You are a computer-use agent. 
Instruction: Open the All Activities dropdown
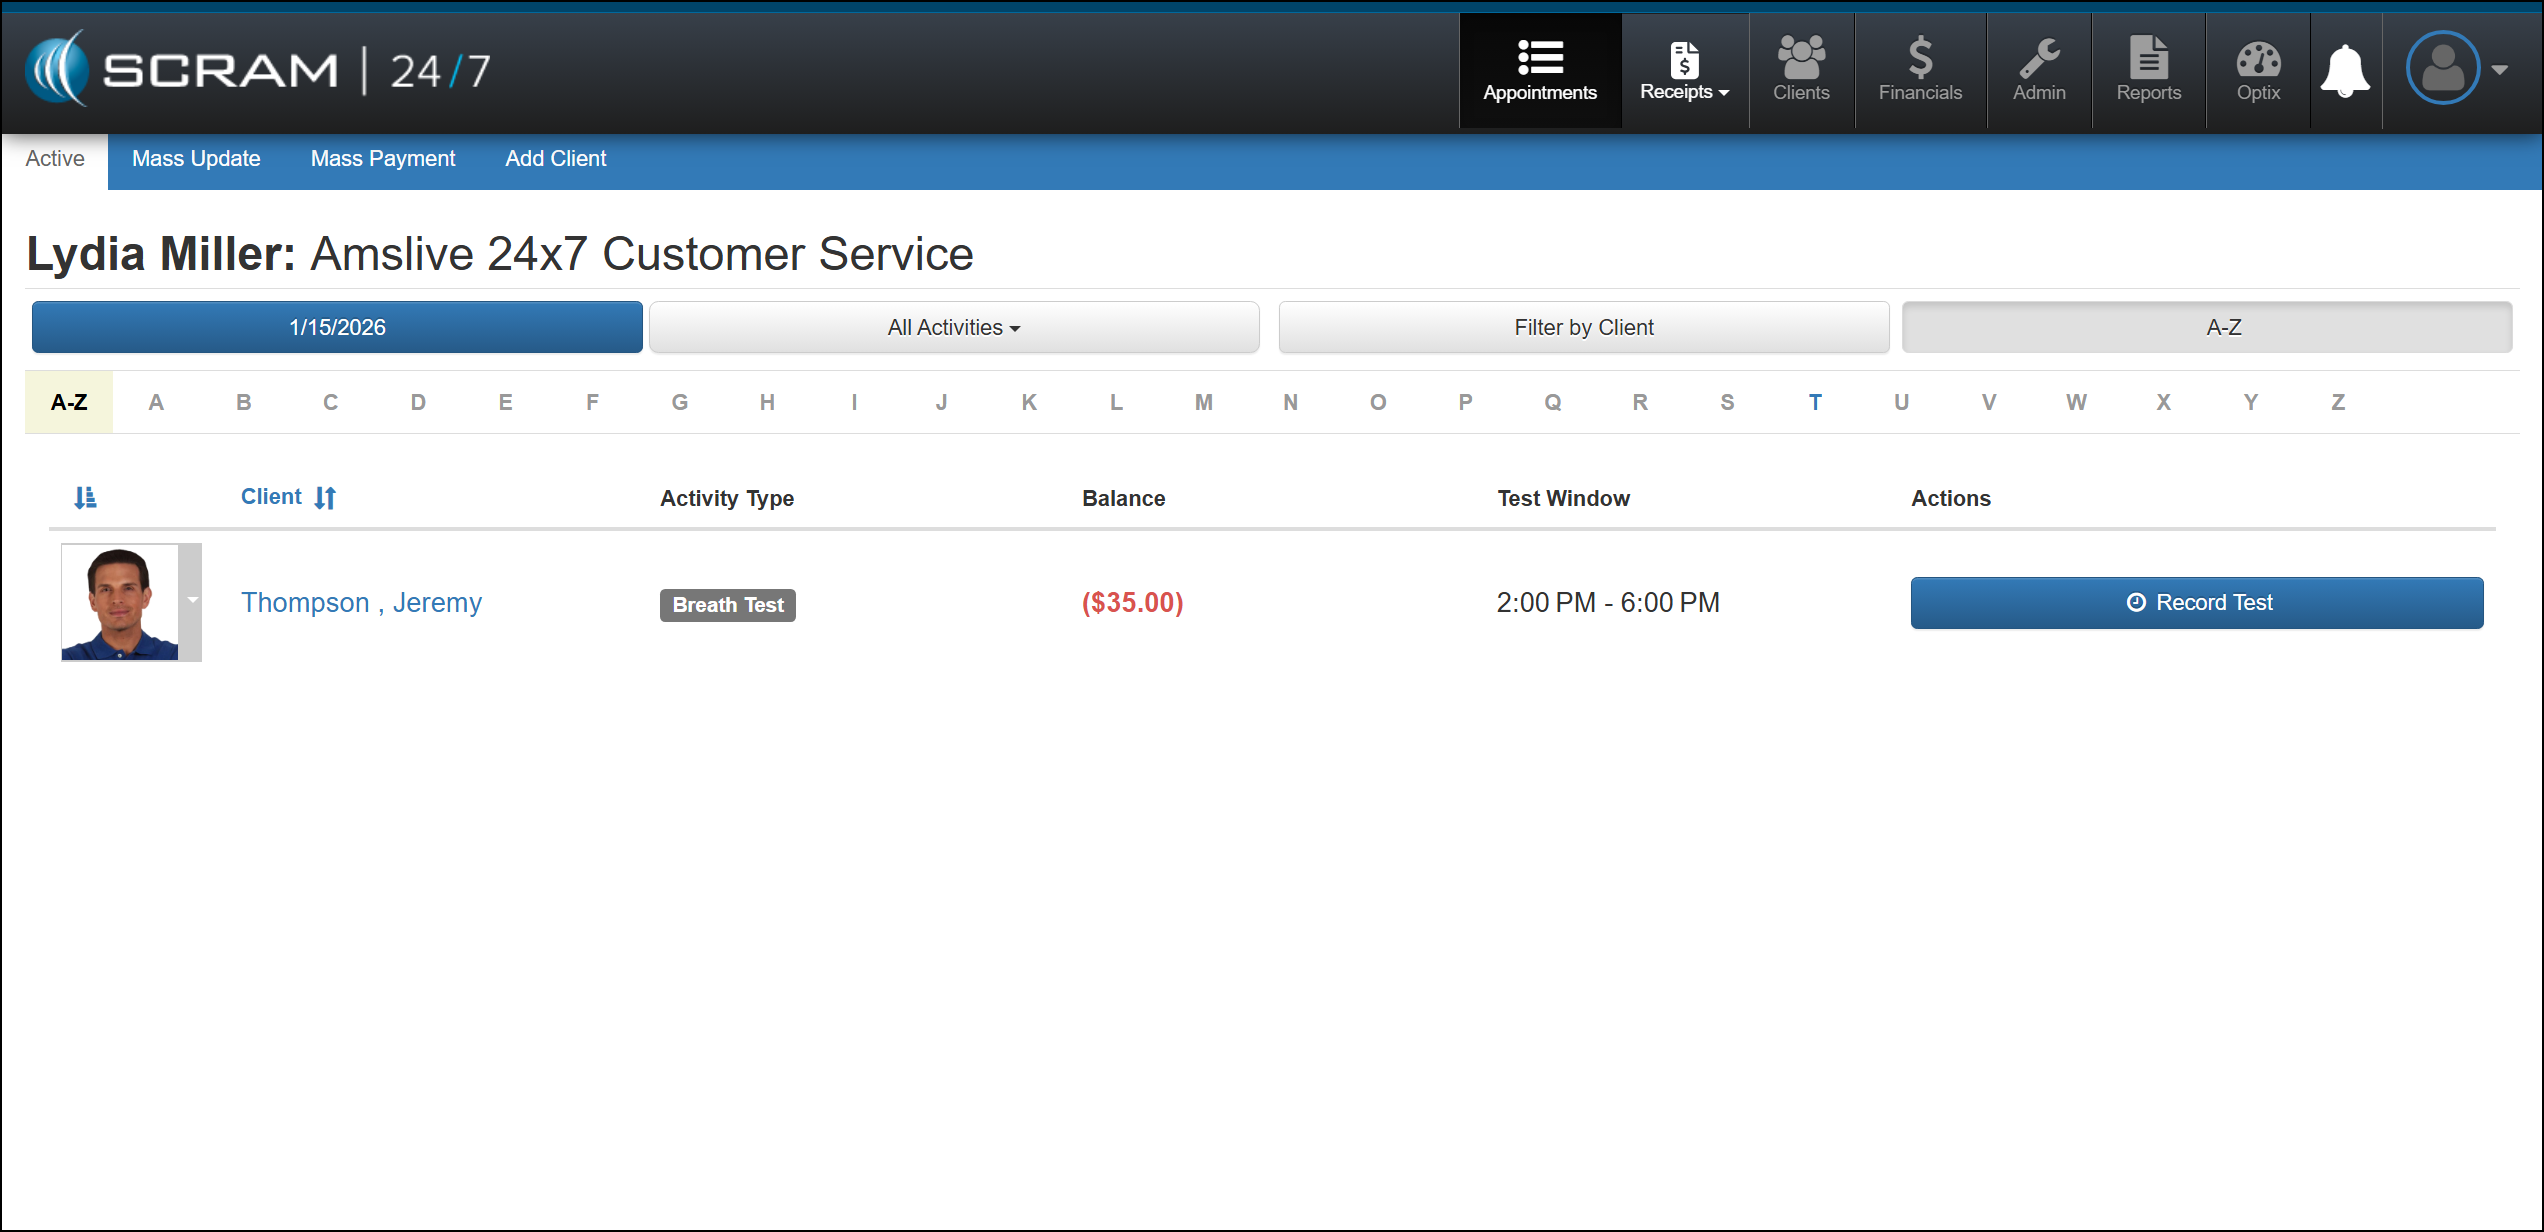pos(953,327)
